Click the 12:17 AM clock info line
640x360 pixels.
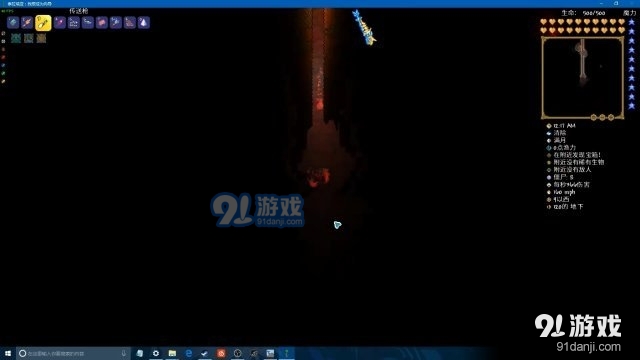point(561,126)
